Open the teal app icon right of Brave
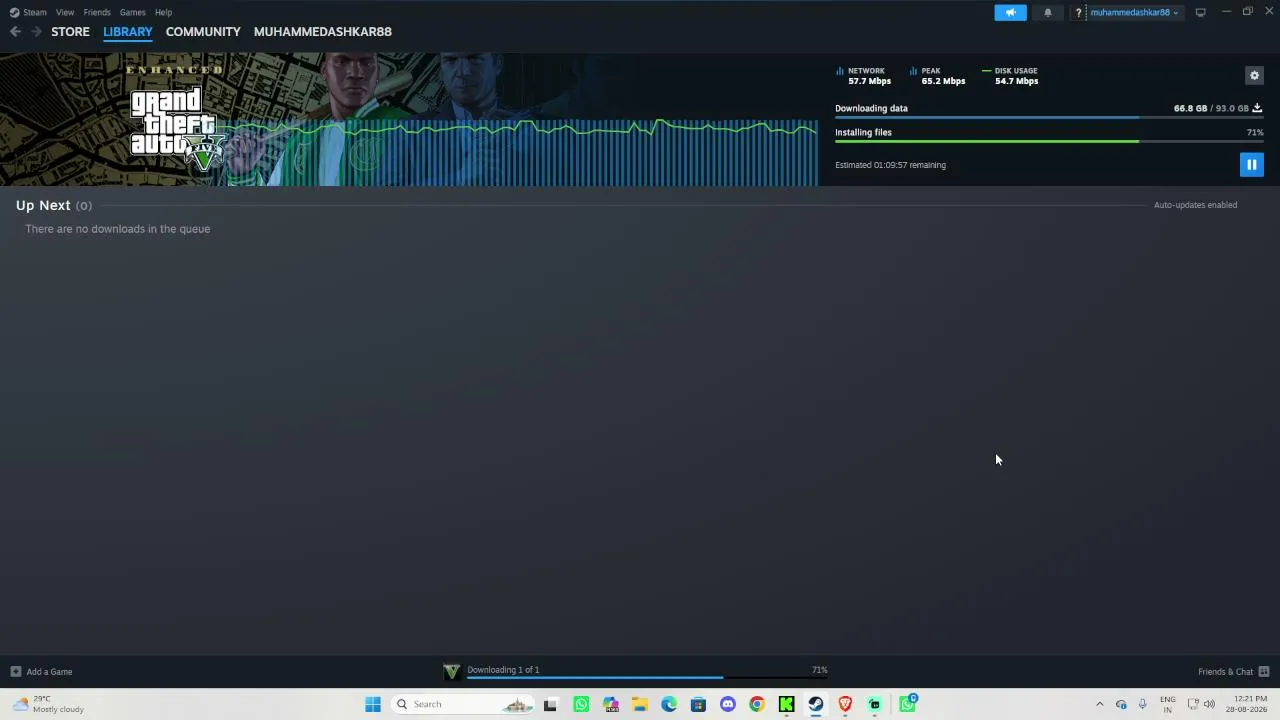 coord(875,704)
